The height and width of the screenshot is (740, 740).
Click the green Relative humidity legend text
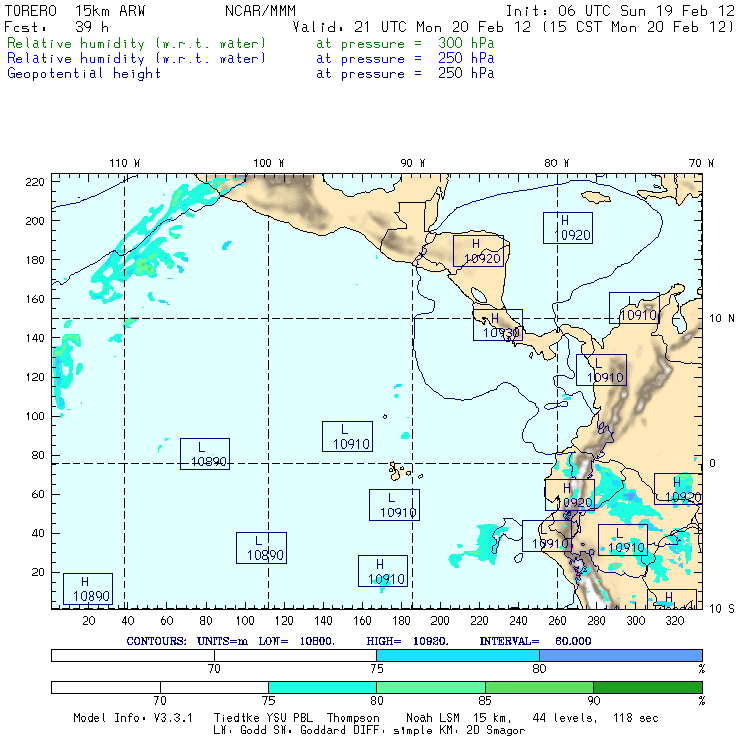click(x=137, y=44)
